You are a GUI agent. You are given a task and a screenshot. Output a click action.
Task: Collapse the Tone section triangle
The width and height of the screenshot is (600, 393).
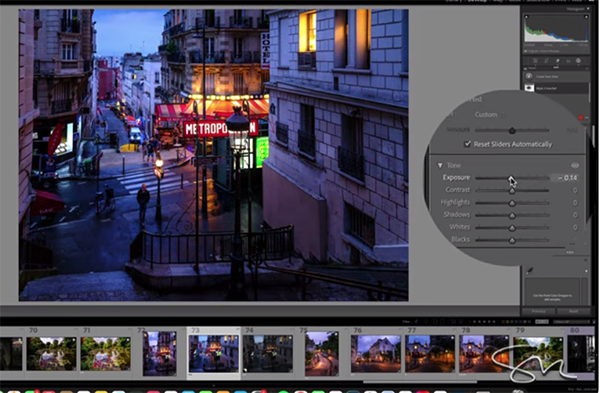440,165
